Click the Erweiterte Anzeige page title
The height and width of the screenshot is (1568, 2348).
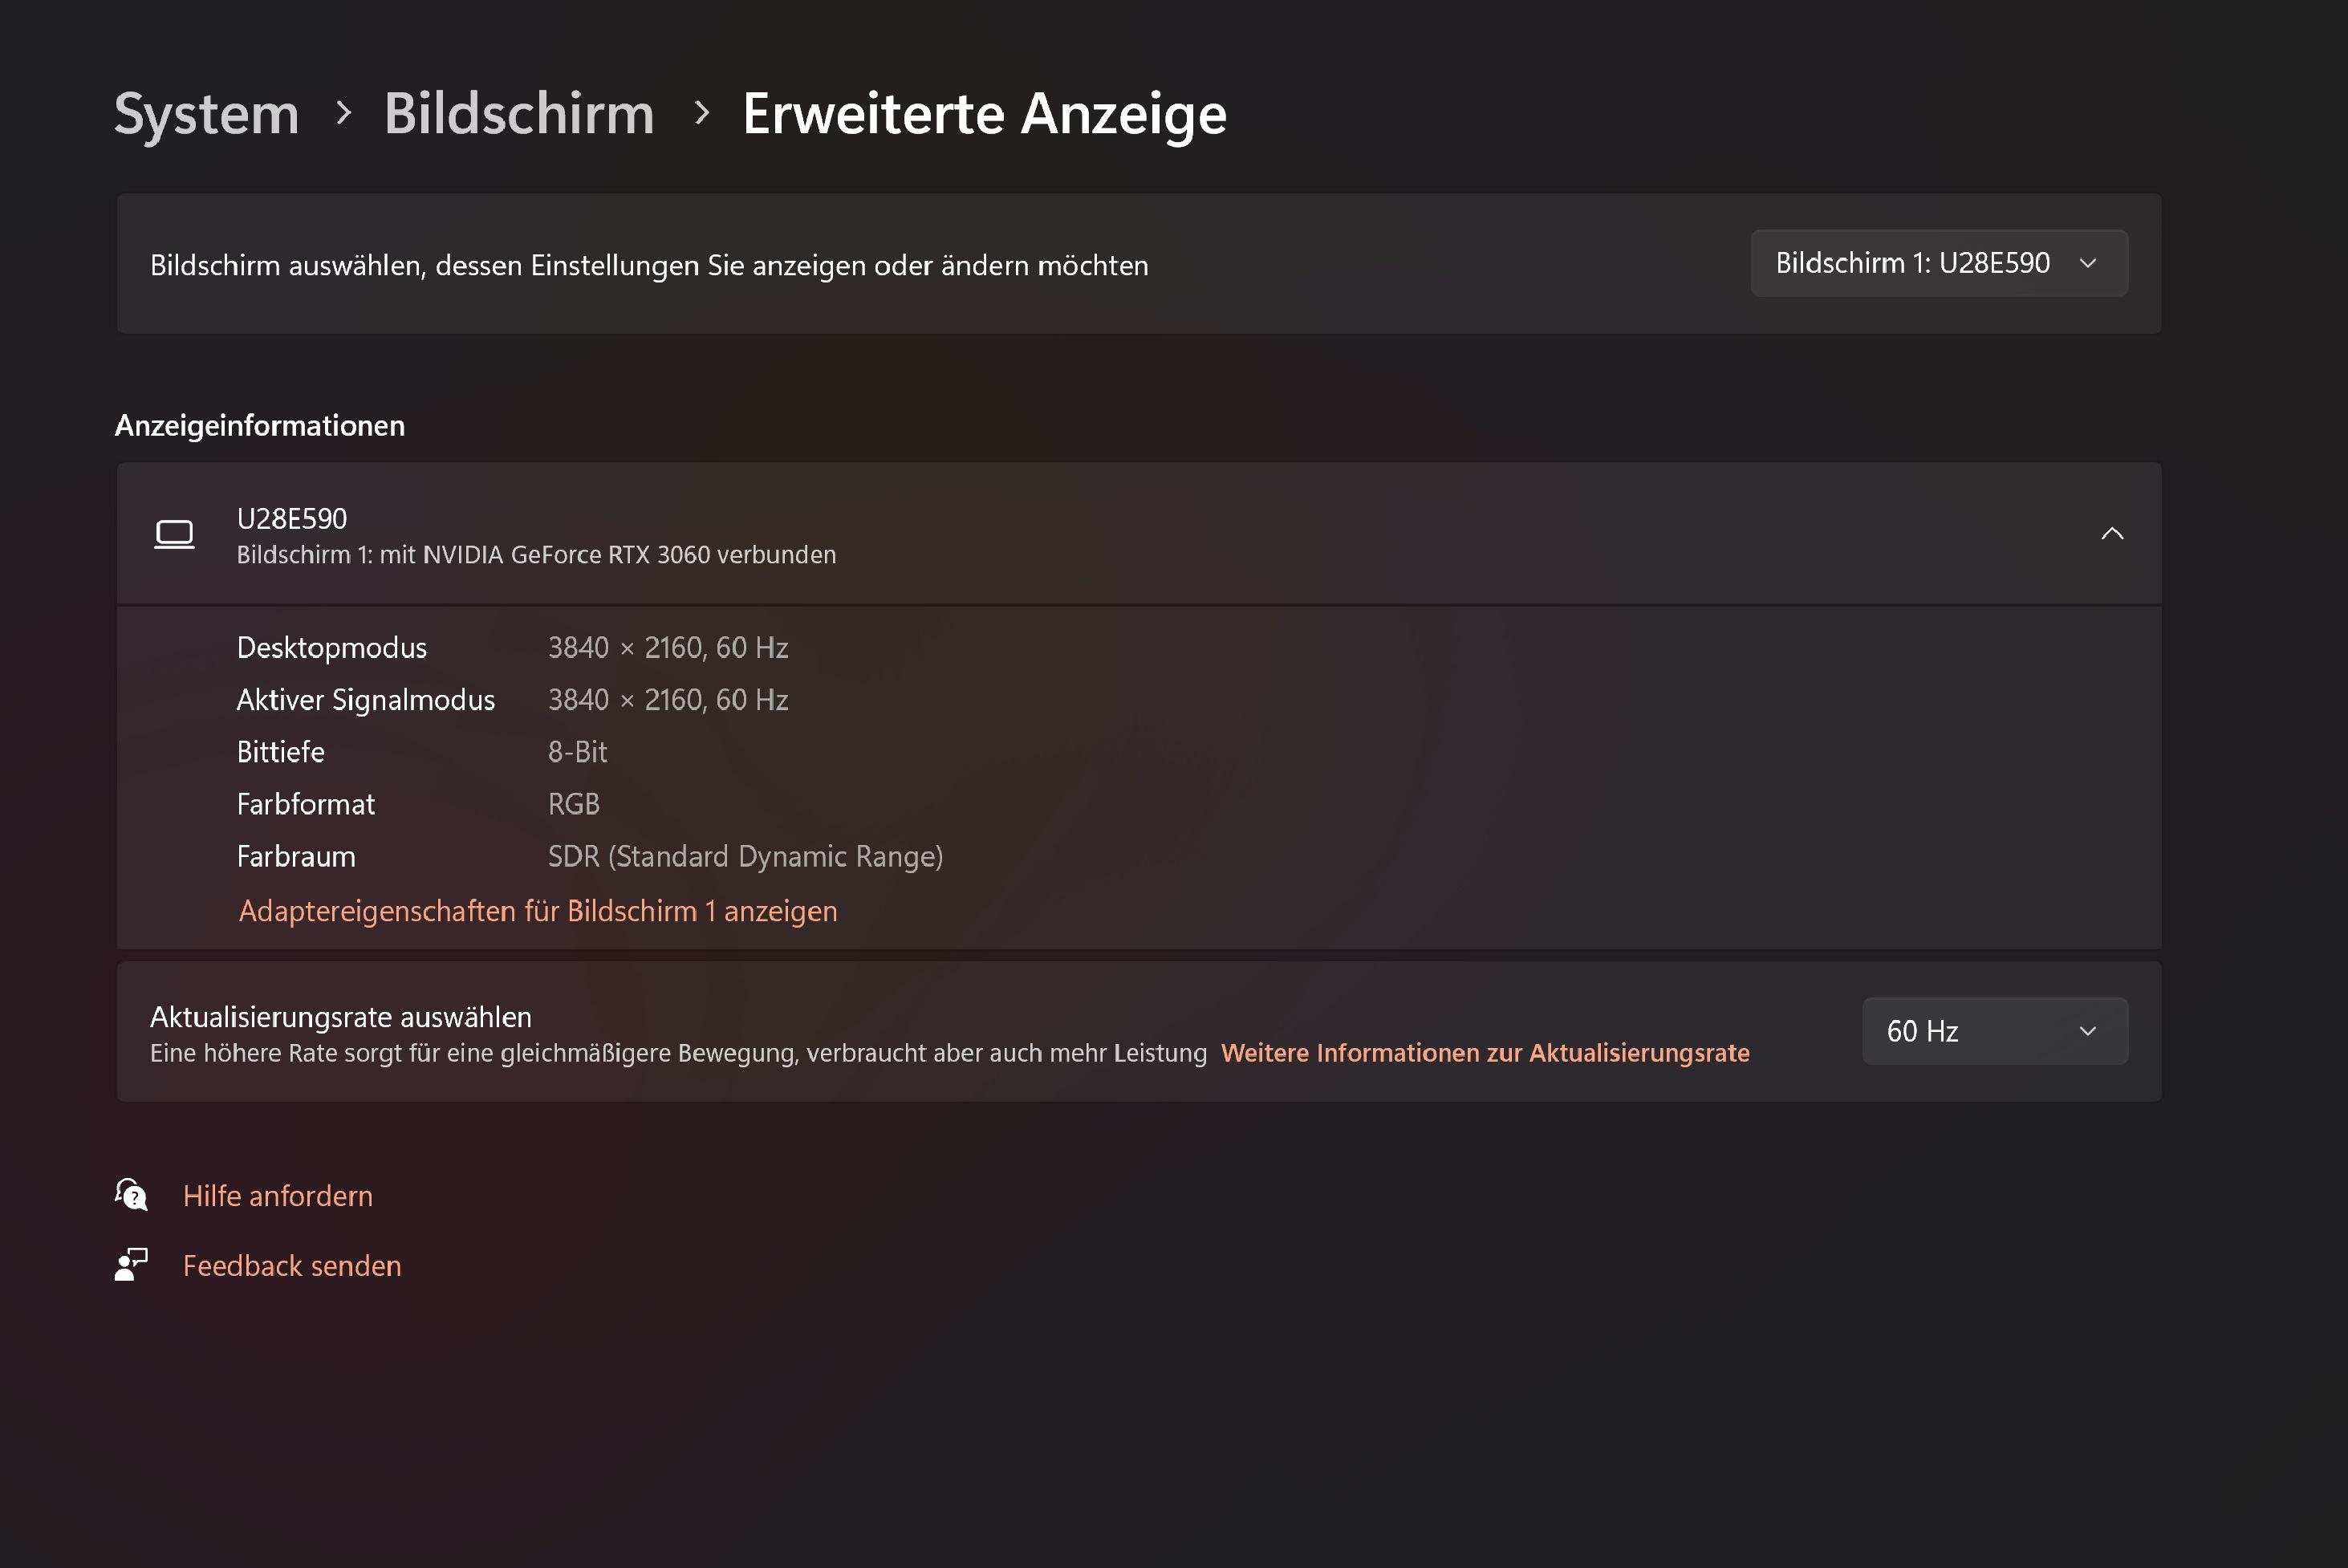[x=984, y=113]
